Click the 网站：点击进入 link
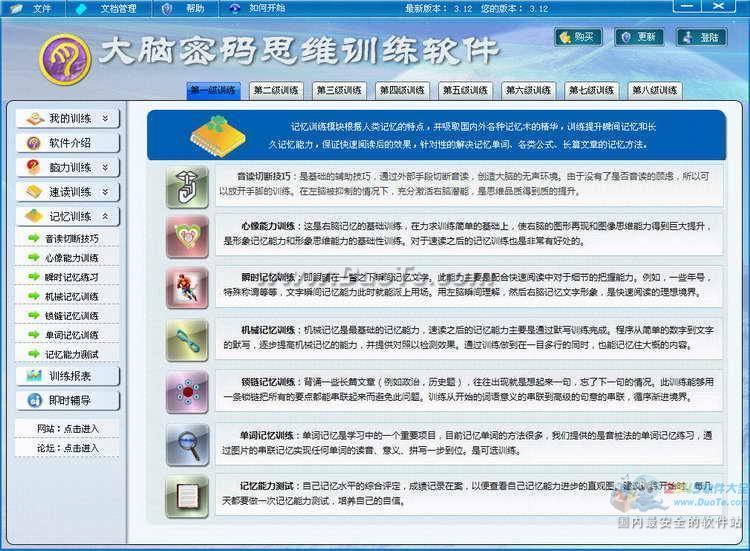This screenshot has height=551, width=750. pyautogui.click(x=70, y=429)
